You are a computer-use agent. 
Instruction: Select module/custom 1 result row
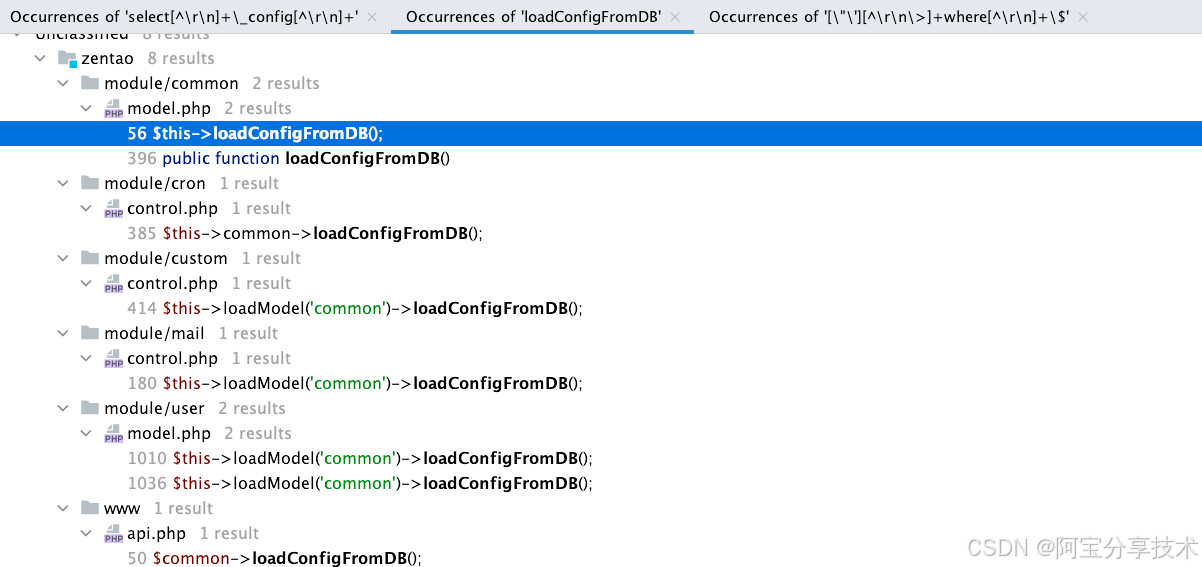coord(601,259)
